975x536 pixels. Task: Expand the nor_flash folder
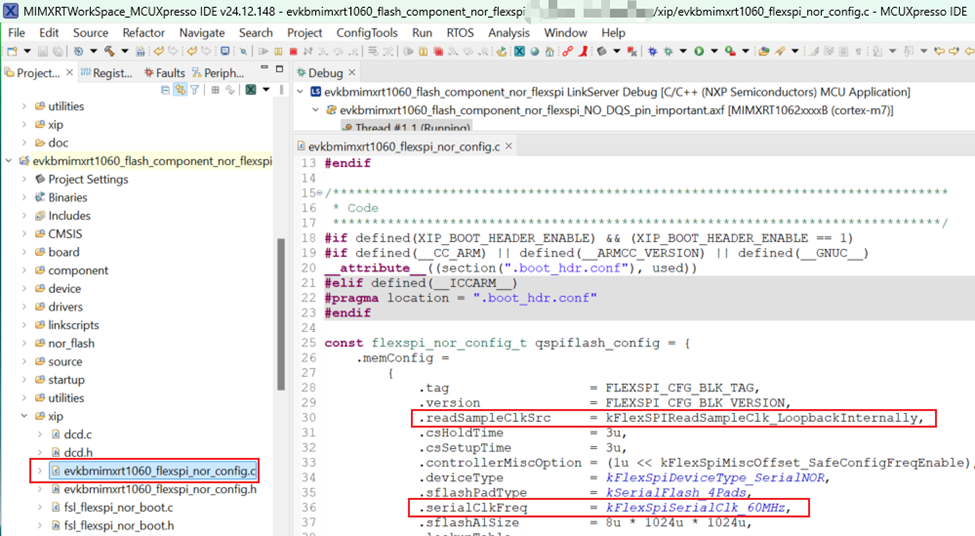(24, 343)
